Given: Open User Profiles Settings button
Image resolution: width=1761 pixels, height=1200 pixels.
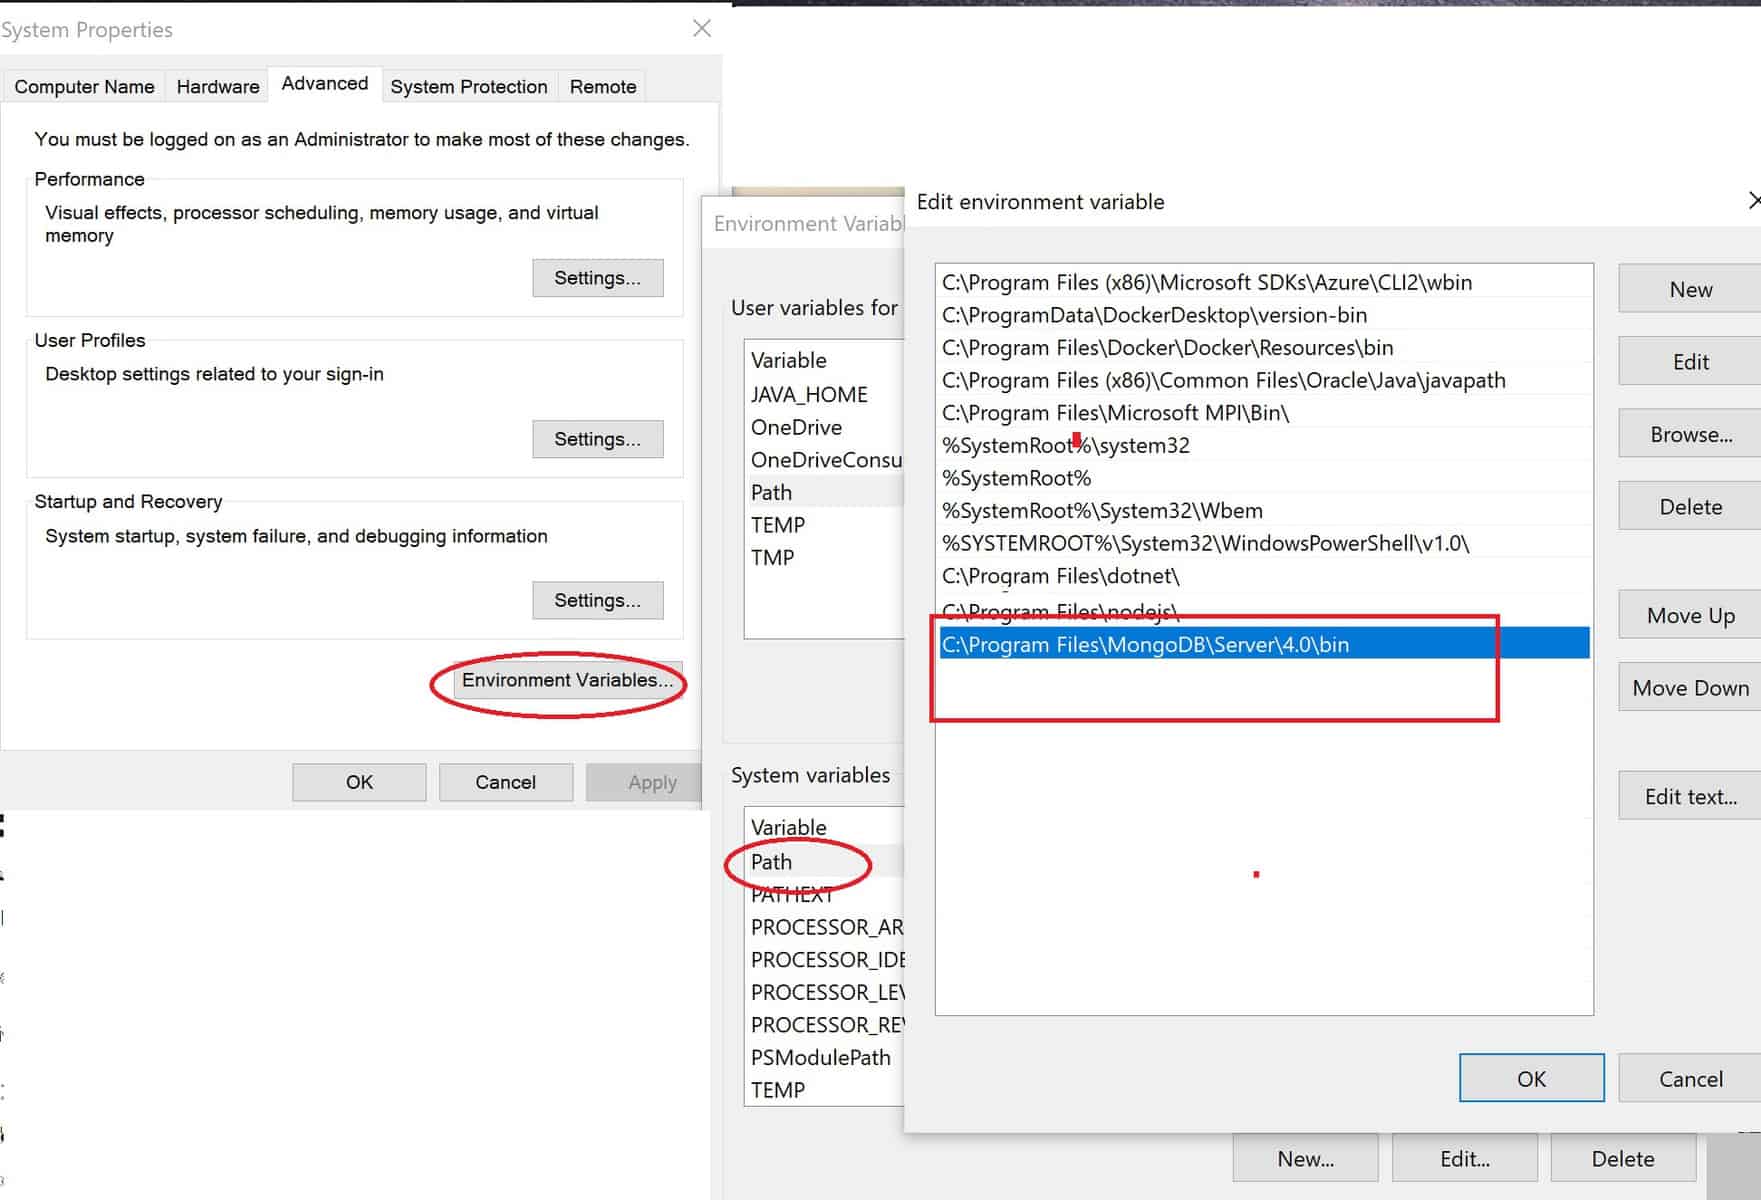Looking at the screenshot, I should tap(598, 439).
